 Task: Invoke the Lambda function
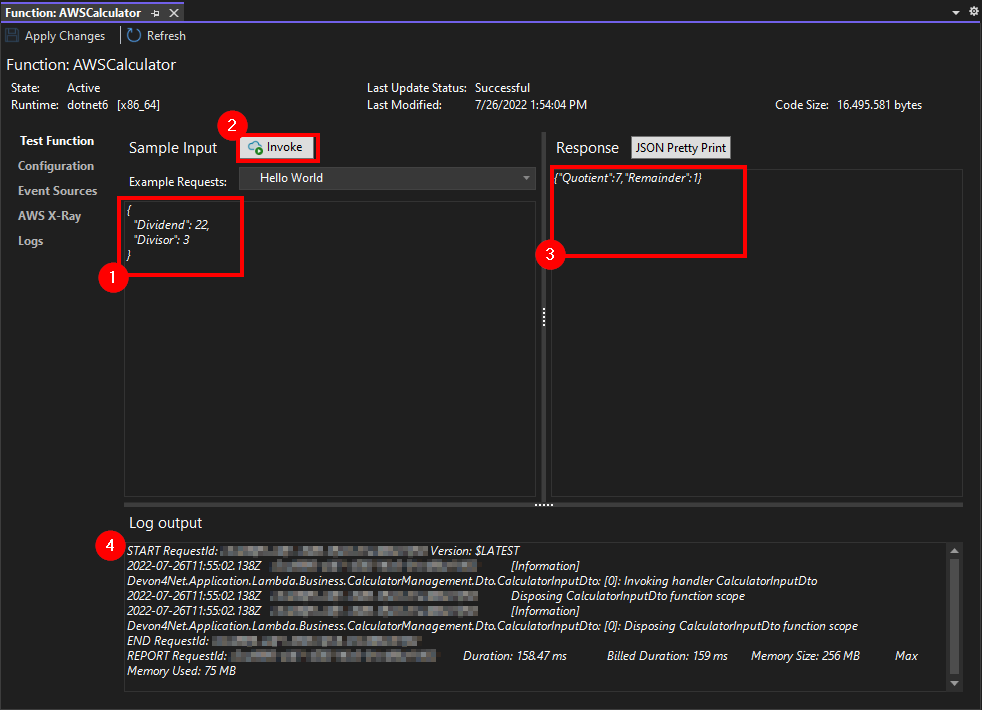tap(277, 146)
